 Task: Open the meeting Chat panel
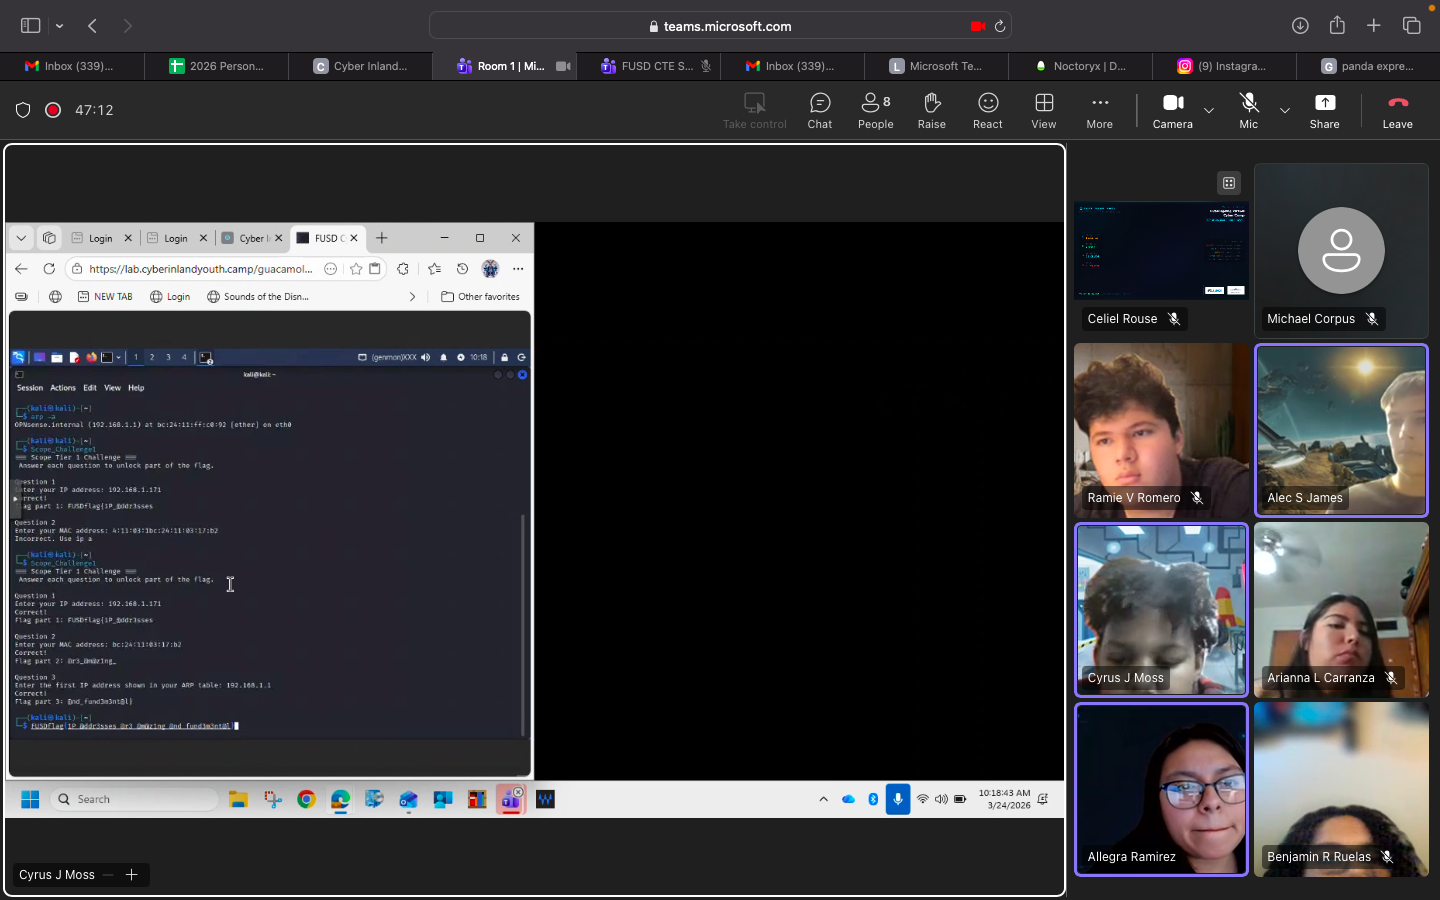(x=819, y=110)
